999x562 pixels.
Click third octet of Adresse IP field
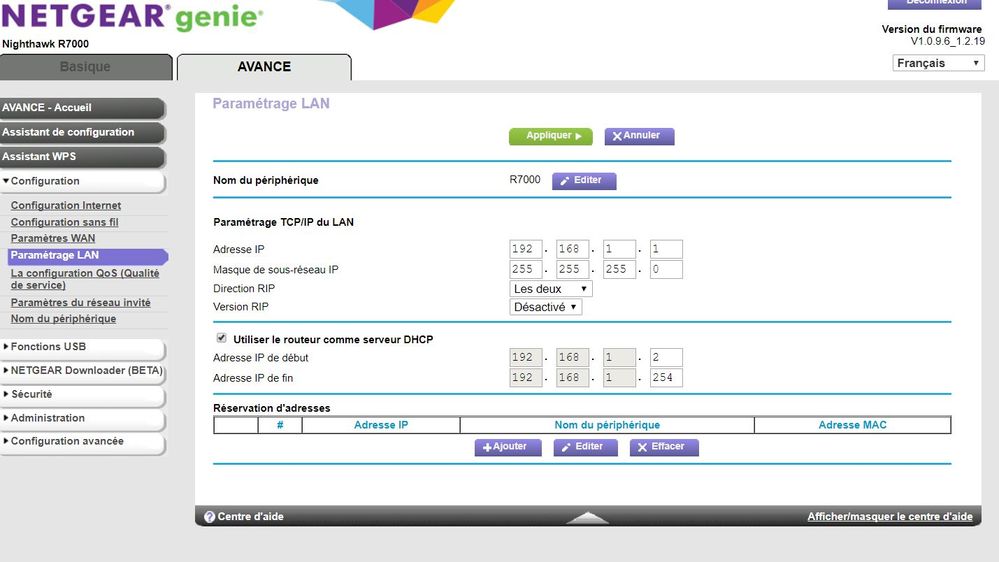pos(619,249)
